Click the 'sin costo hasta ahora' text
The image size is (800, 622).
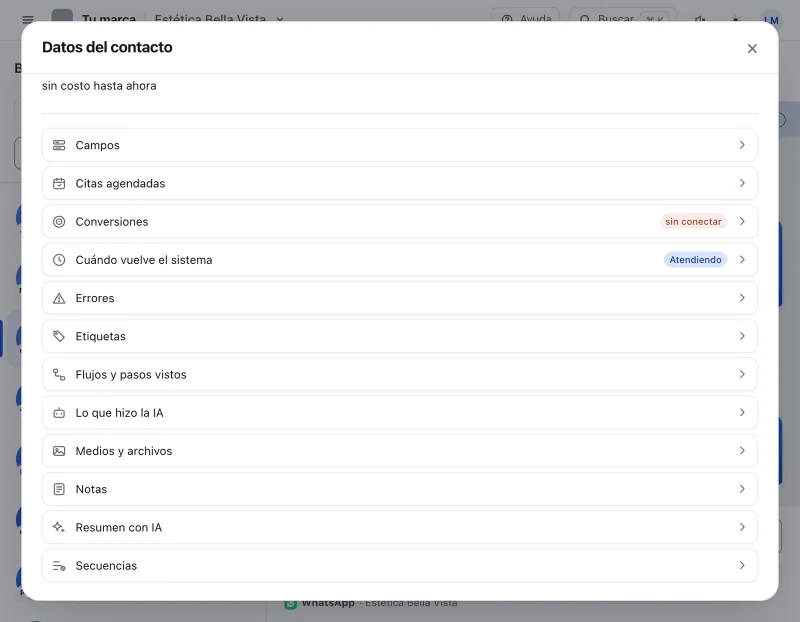[x=99, y=86]
